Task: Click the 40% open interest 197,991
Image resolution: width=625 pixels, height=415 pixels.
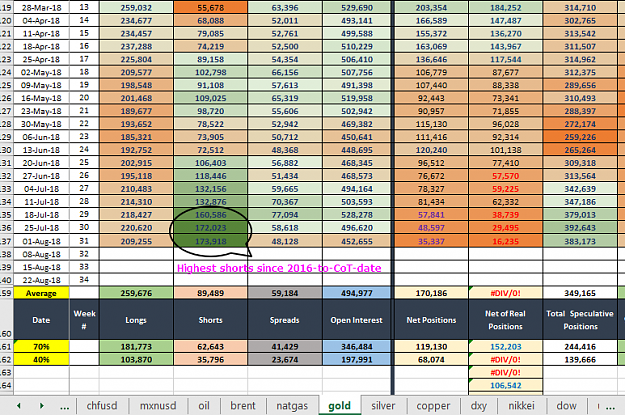Action: point(356,359)
